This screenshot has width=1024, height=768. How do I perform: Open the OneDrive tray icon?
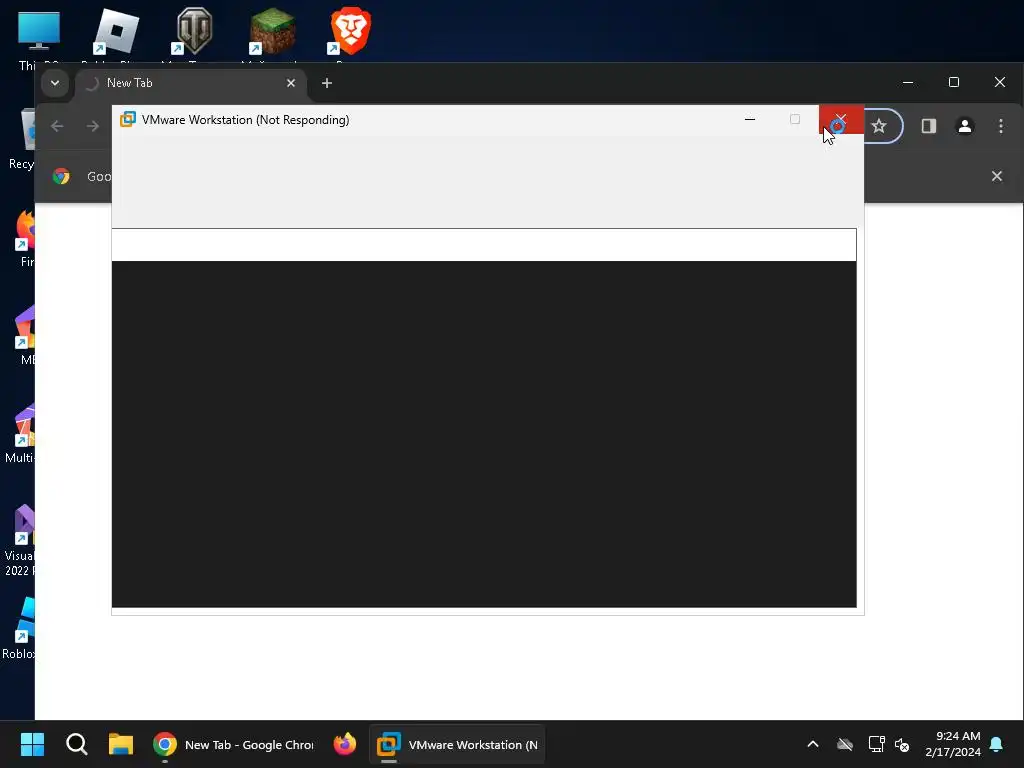tap(845, 744)
